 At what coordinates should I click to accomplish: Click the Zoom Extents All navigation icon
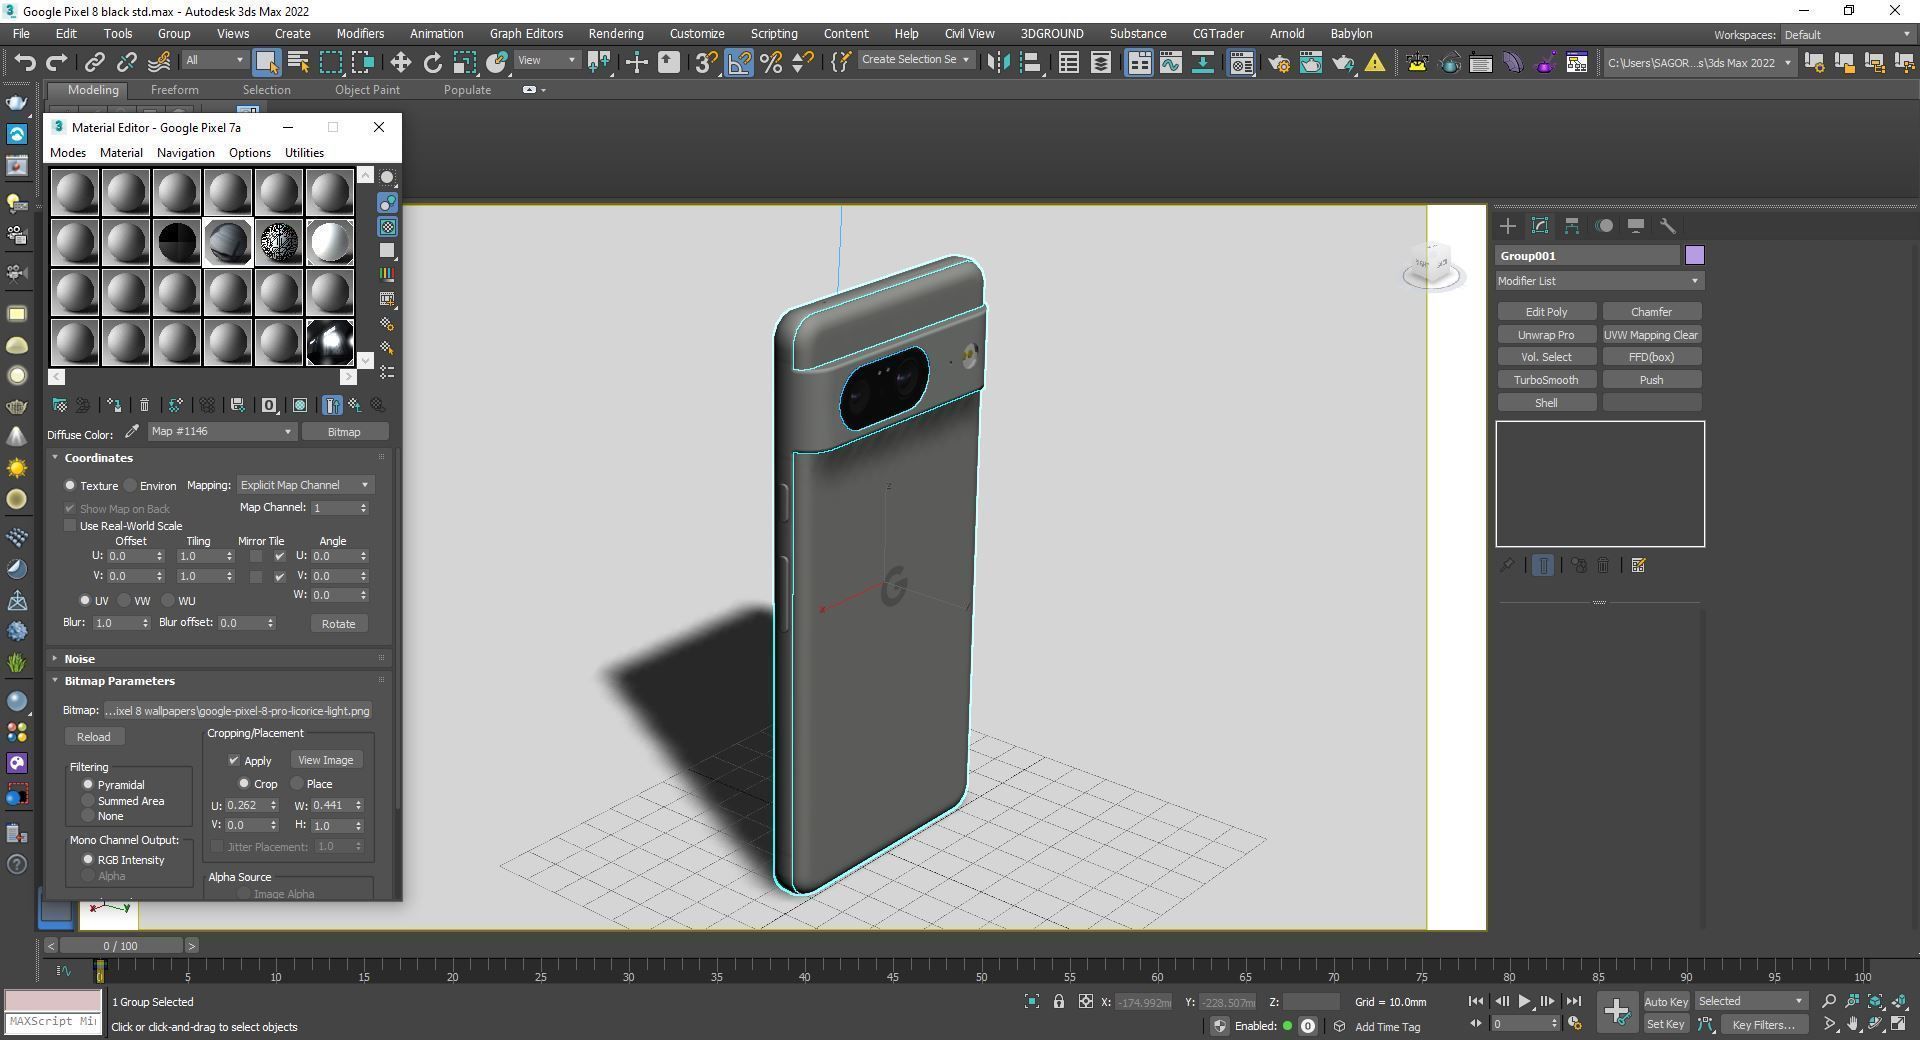(x=1875, y=1001)
